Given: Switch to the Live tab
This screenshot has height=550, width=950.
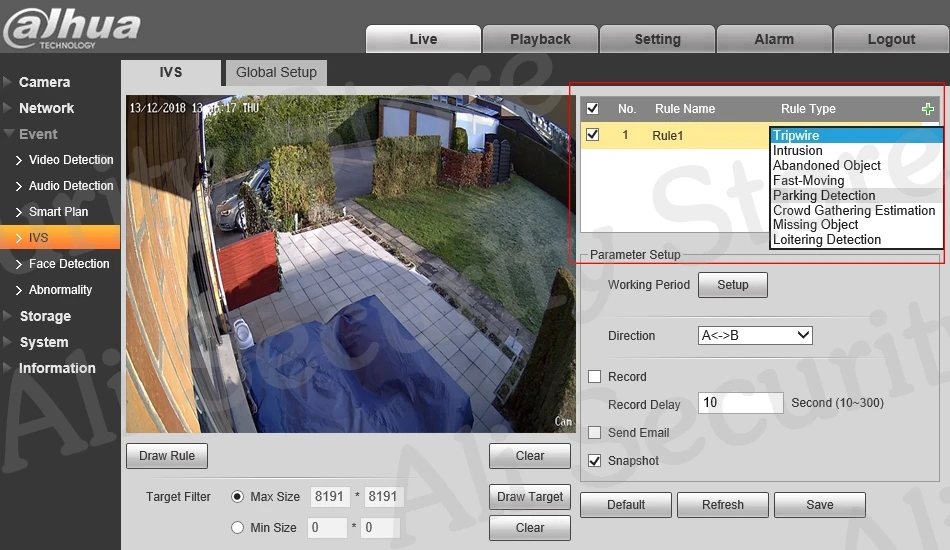Looking at the screenshot, I should pos(423,39).
